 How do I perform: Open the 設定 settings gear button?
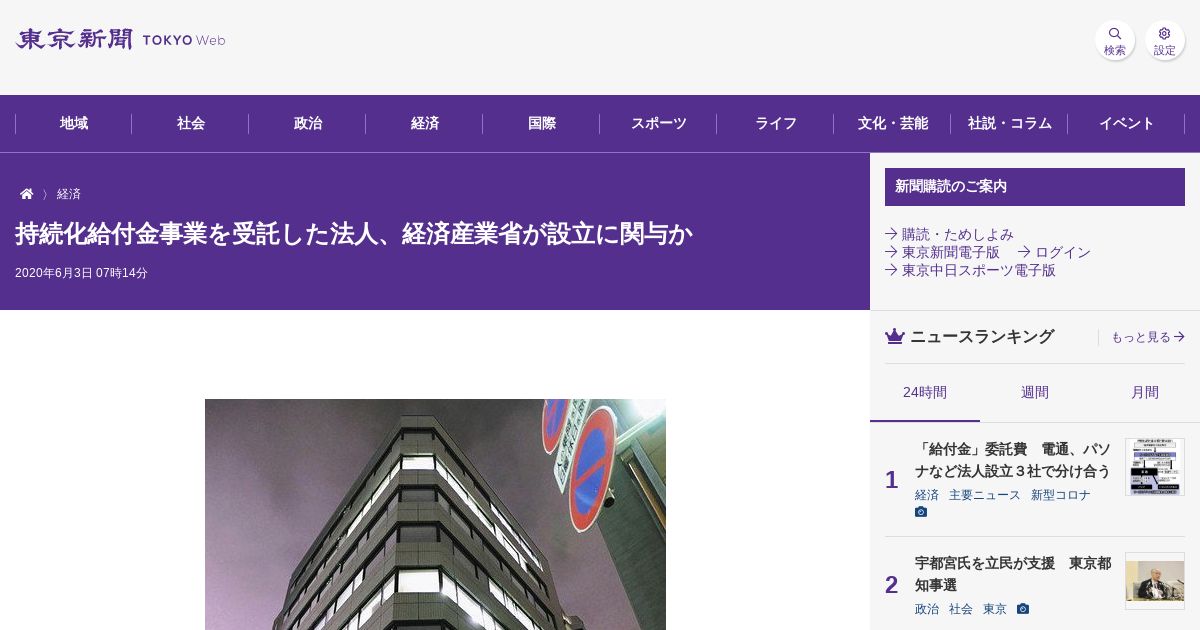[1165, 41]
